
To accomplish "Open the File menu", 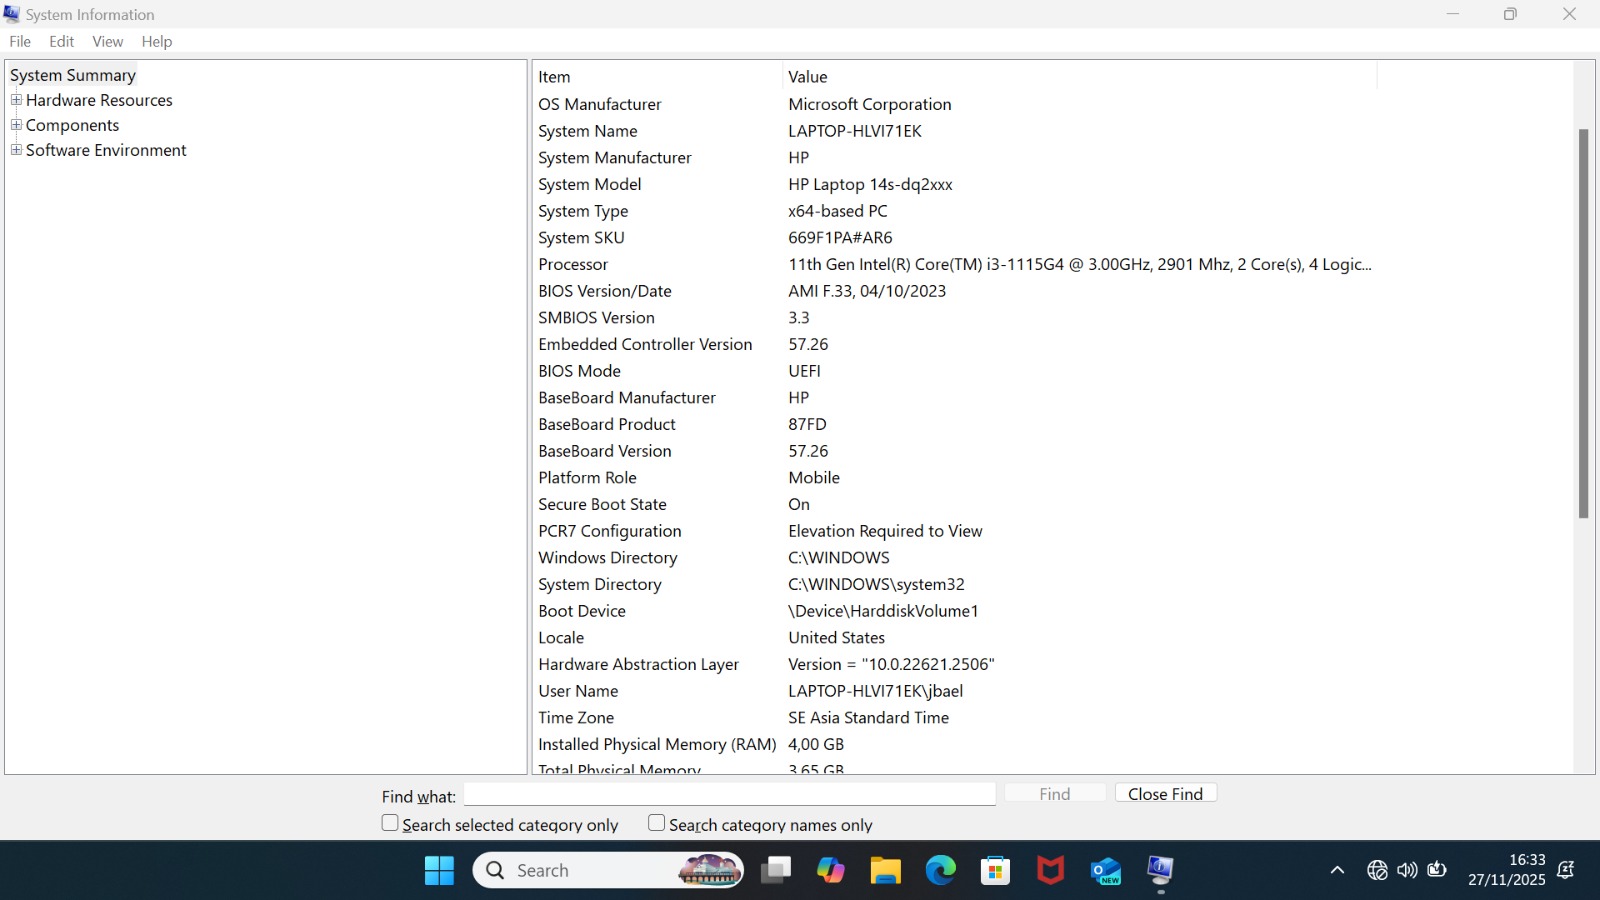I will (20, 41).
